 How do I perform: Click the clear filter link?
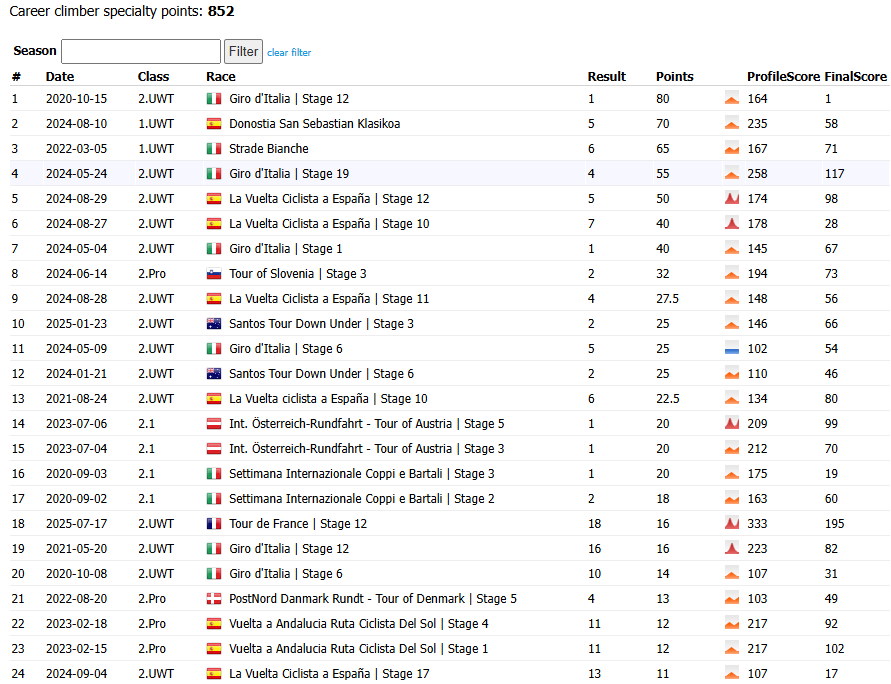289,52
